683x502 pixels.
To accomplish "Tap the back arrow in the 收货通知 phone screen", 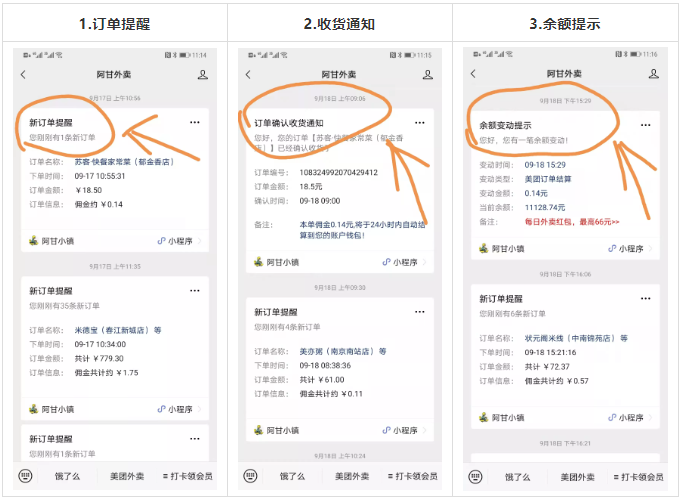I will (x=248, y=75).
